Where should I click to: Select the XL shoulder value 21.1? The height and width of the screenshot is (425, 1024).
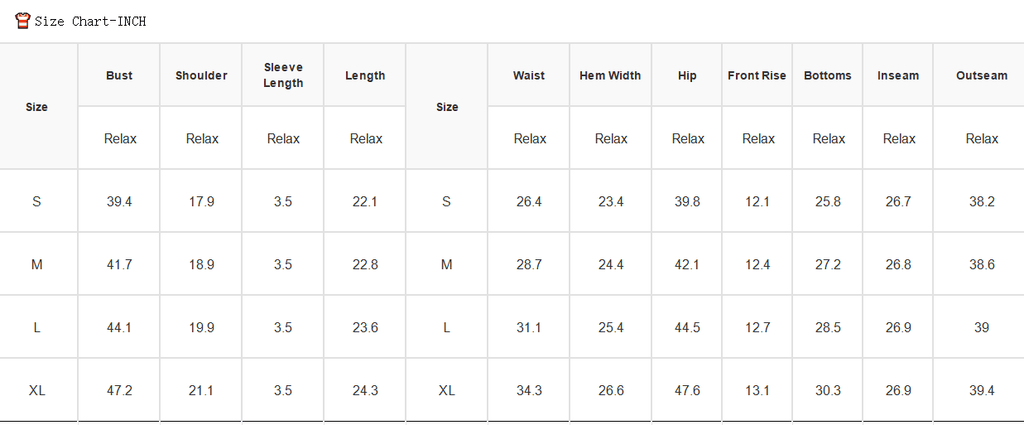tap(201, 390)
